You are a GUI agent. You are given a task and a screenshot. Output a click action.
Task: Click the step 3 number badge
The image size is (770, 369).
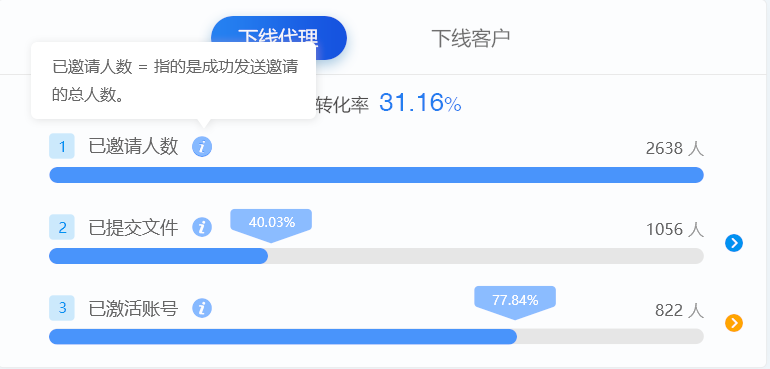62,308
